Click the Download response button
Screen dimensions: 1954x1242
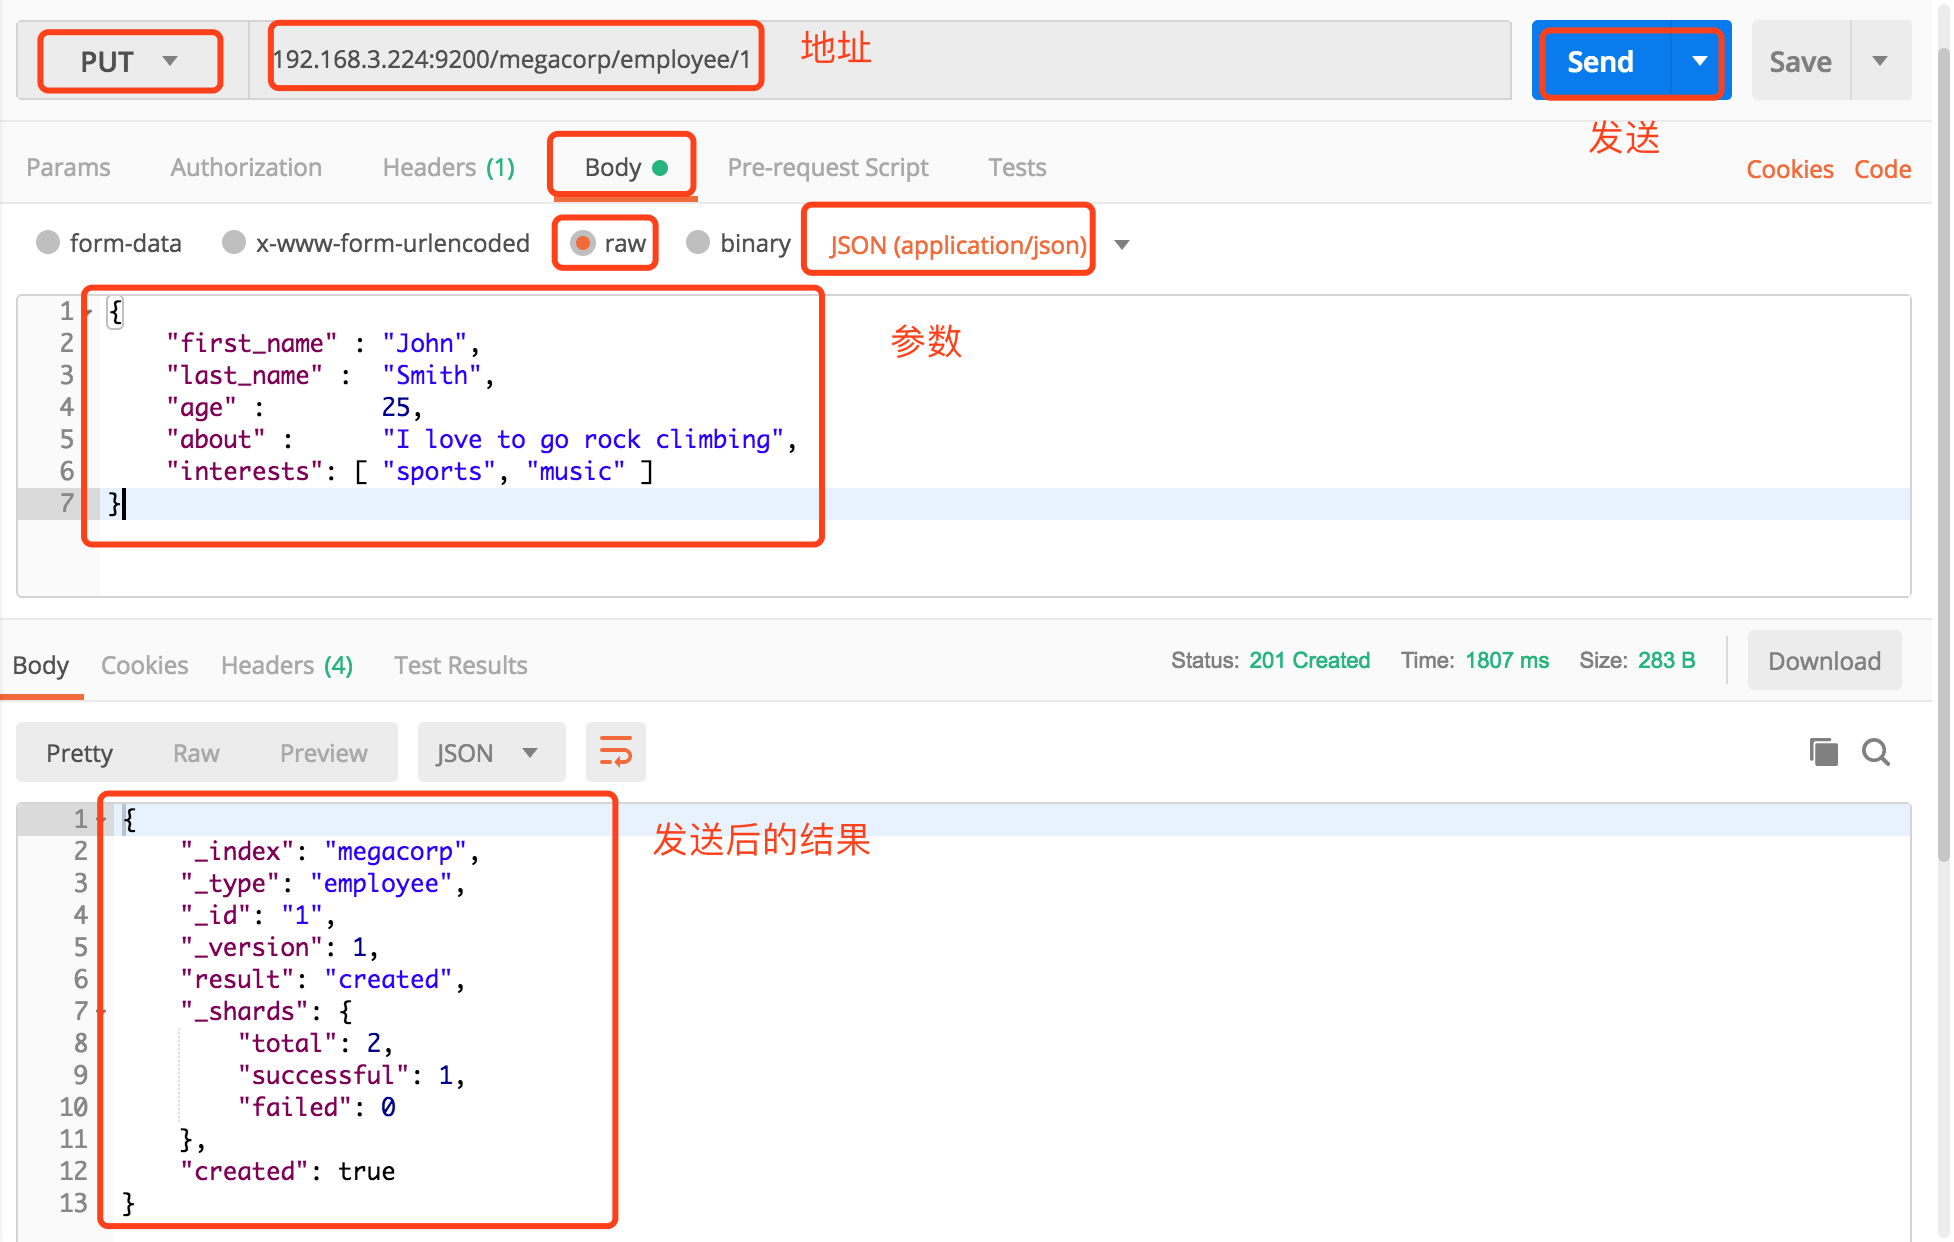[x=1823, y=661]
